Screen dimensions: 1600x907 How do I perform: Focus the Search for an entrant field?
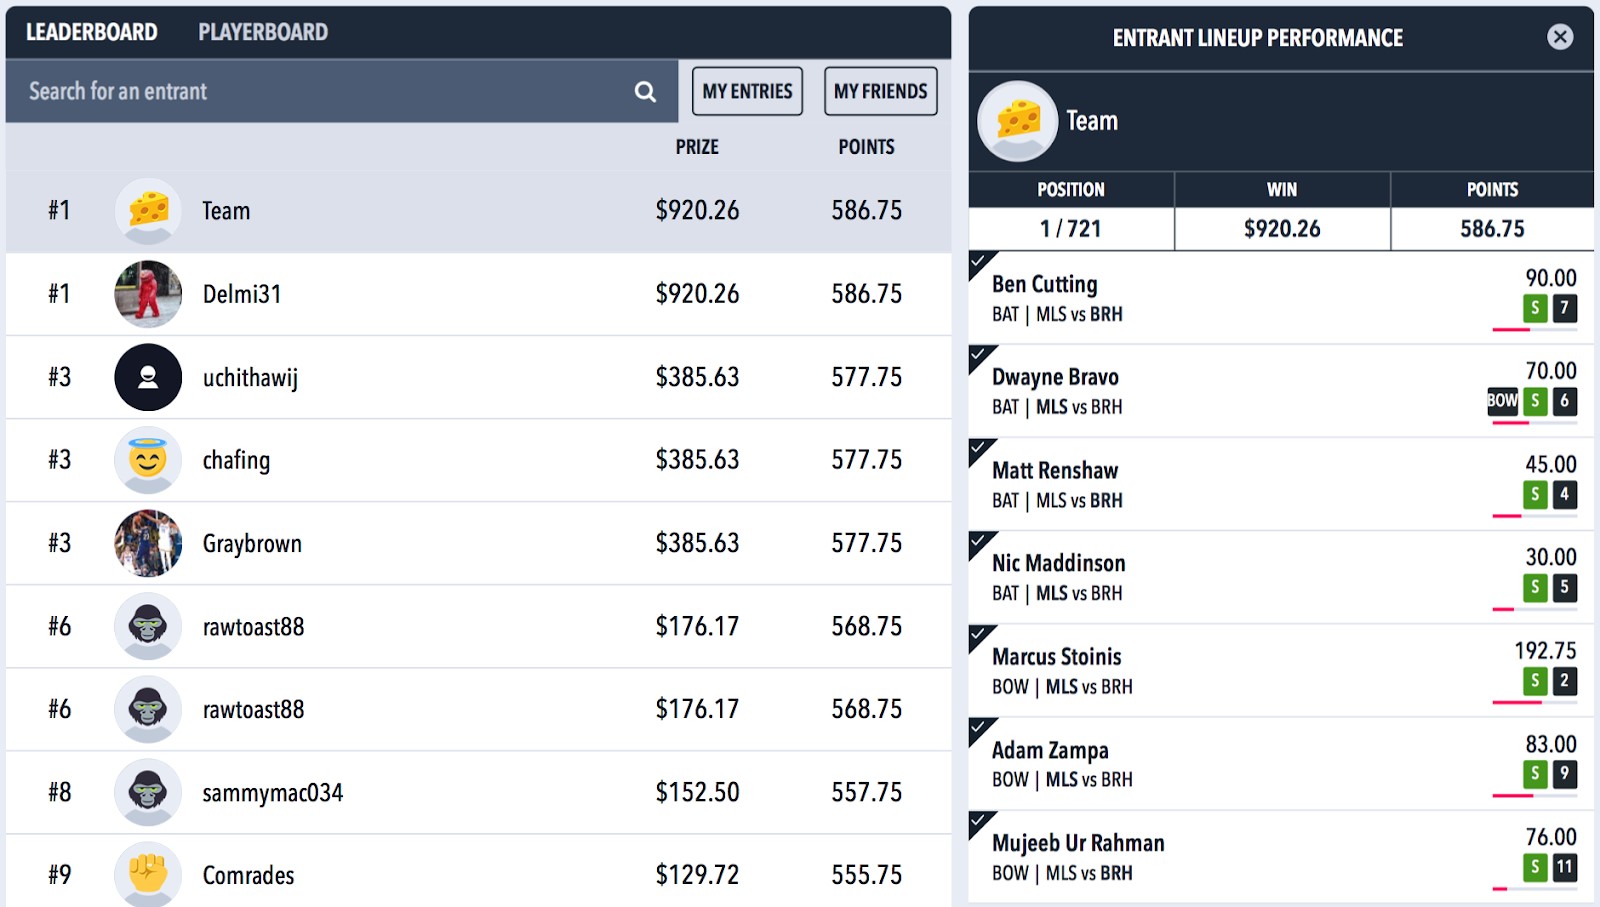point(342,92)
